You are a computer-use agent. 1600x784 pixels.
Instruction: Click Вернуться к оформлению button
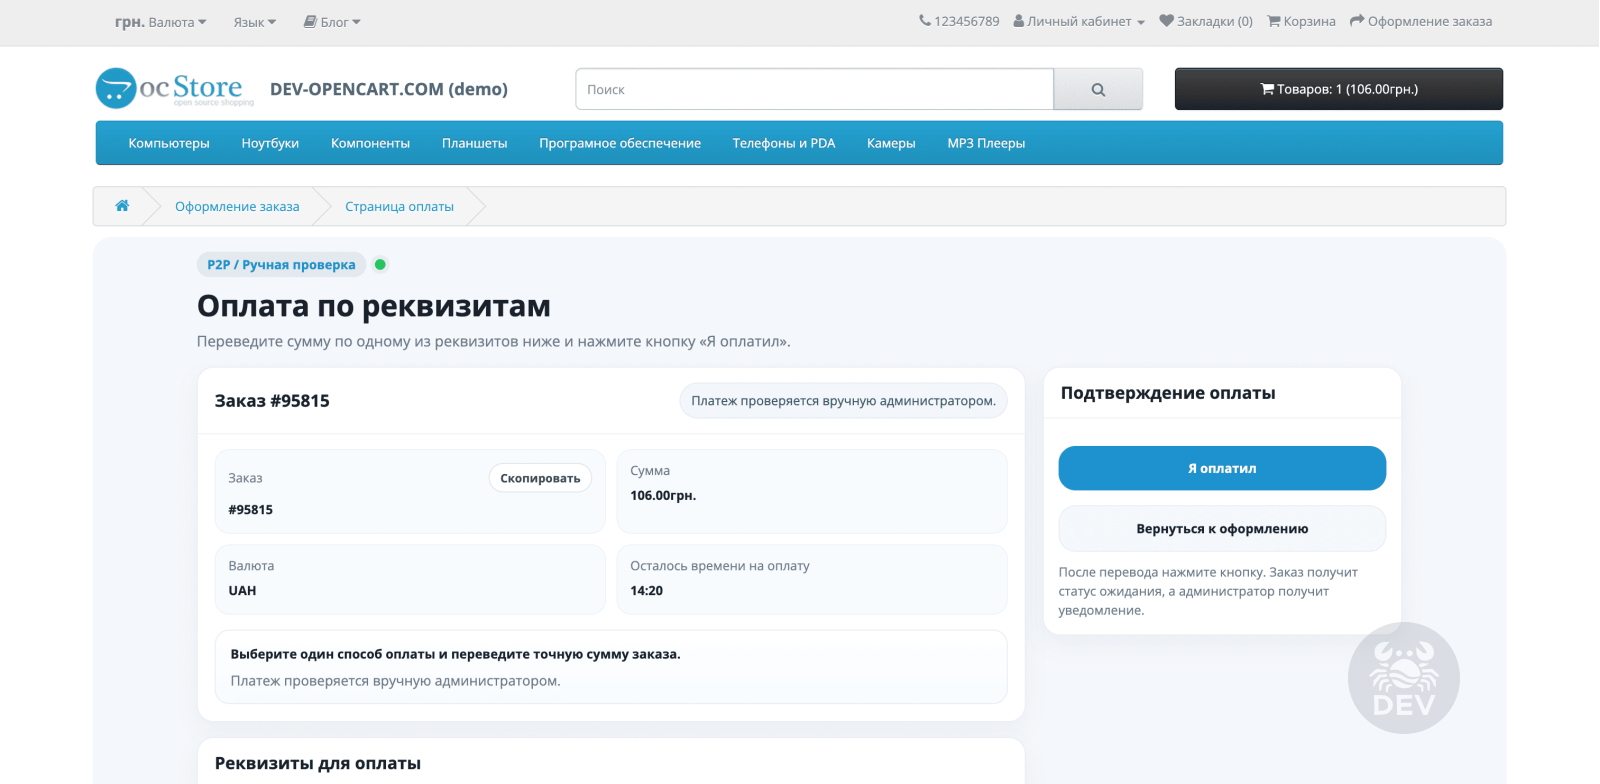point(1222,529)
